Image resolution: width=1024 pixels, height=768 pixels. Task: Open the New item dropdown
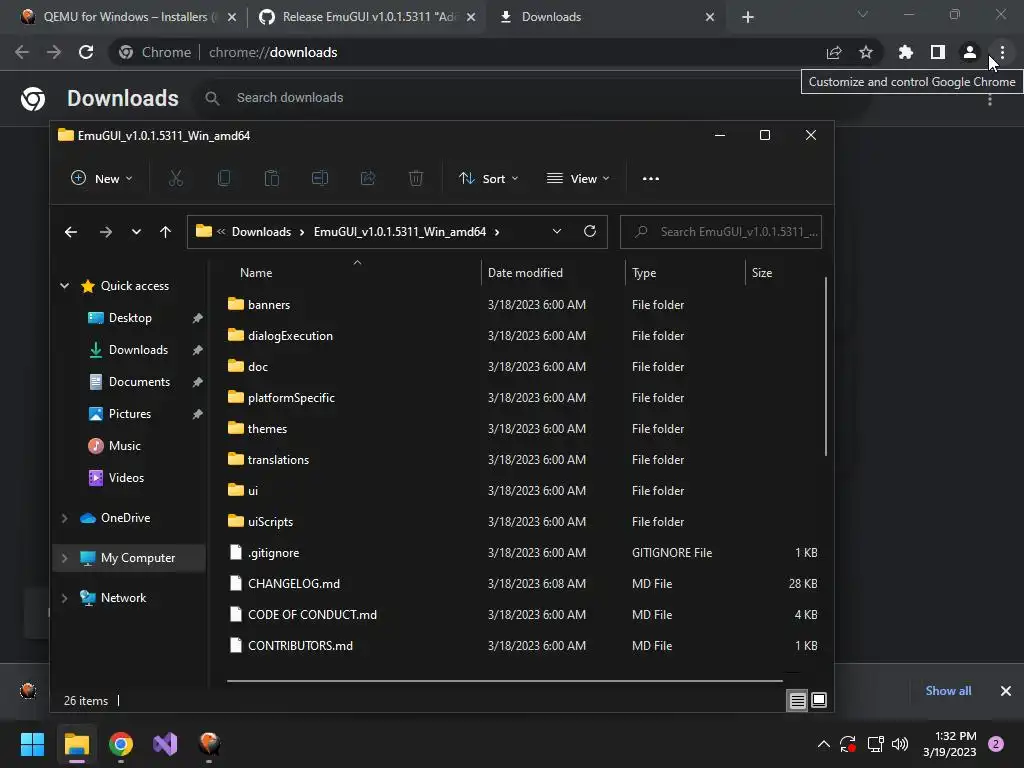click(101, 178)
